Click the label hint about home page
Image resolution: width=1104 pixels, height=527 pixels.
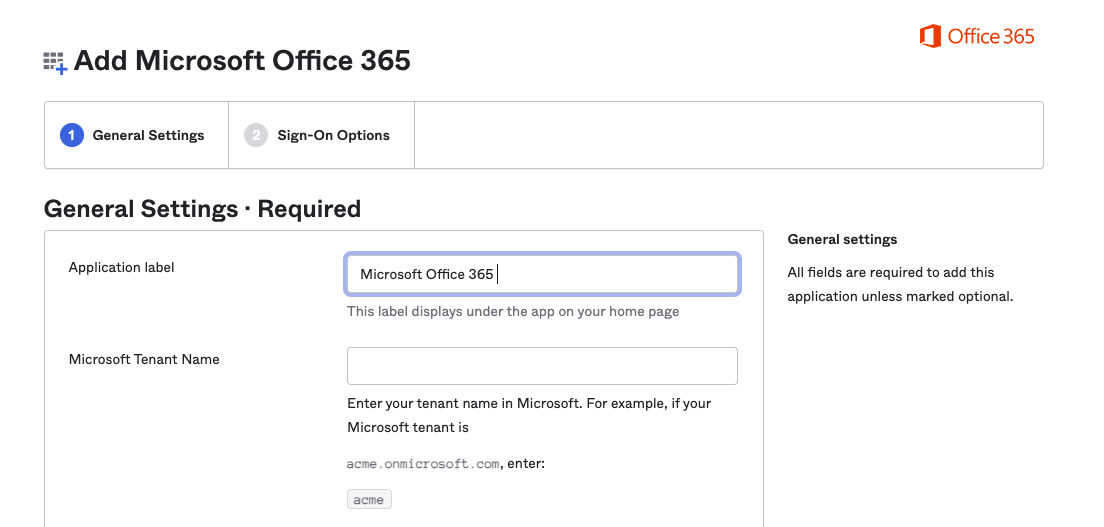coord(513,311)
